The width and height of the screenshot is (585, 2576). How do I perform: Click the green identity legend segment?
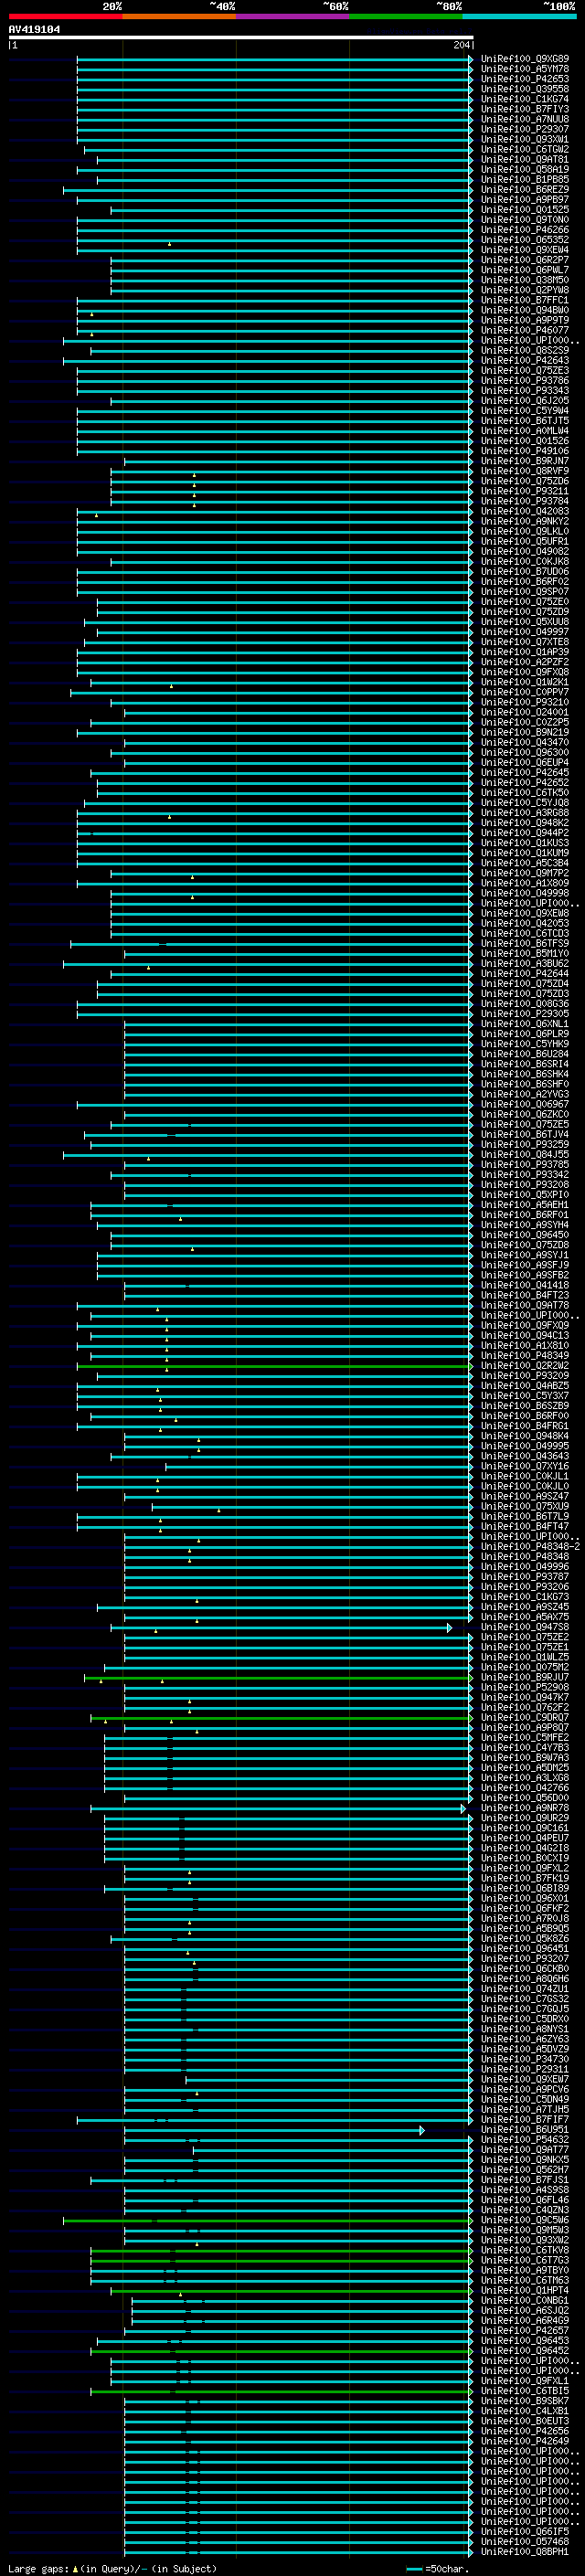pyautogui.click(x=405, y=16)
